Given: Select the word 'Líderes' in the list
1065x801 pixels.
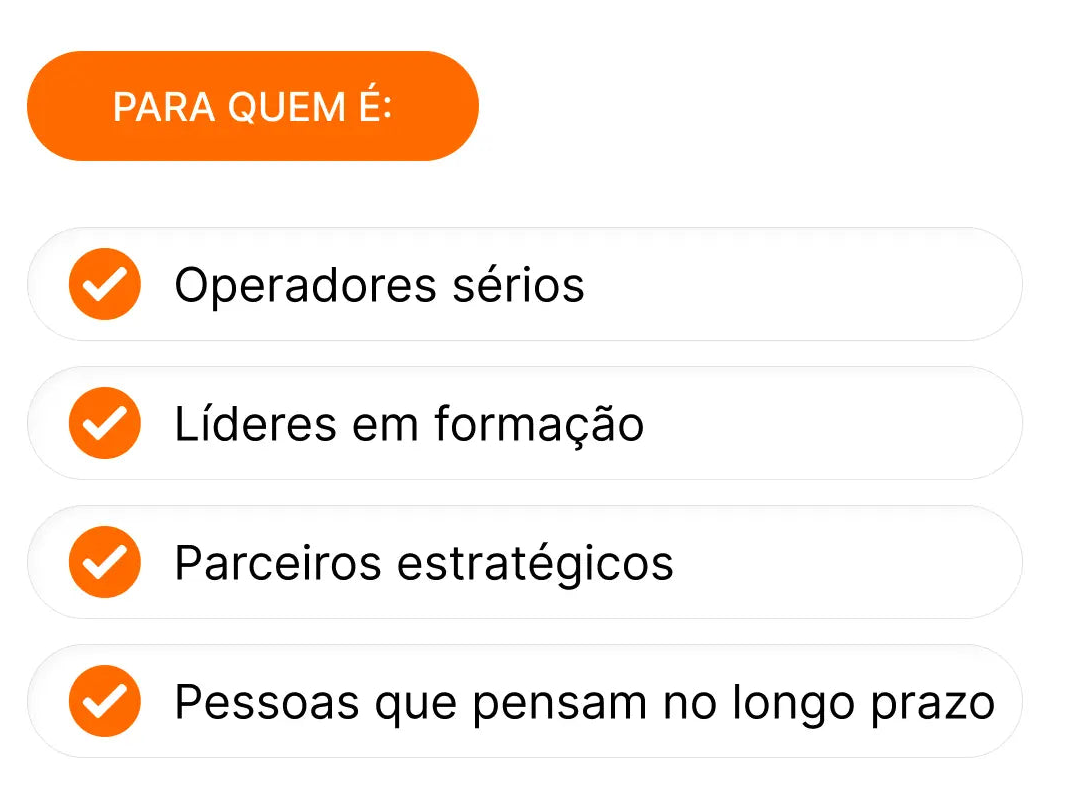Looking at the screenshot, I should tap(255, 424).
